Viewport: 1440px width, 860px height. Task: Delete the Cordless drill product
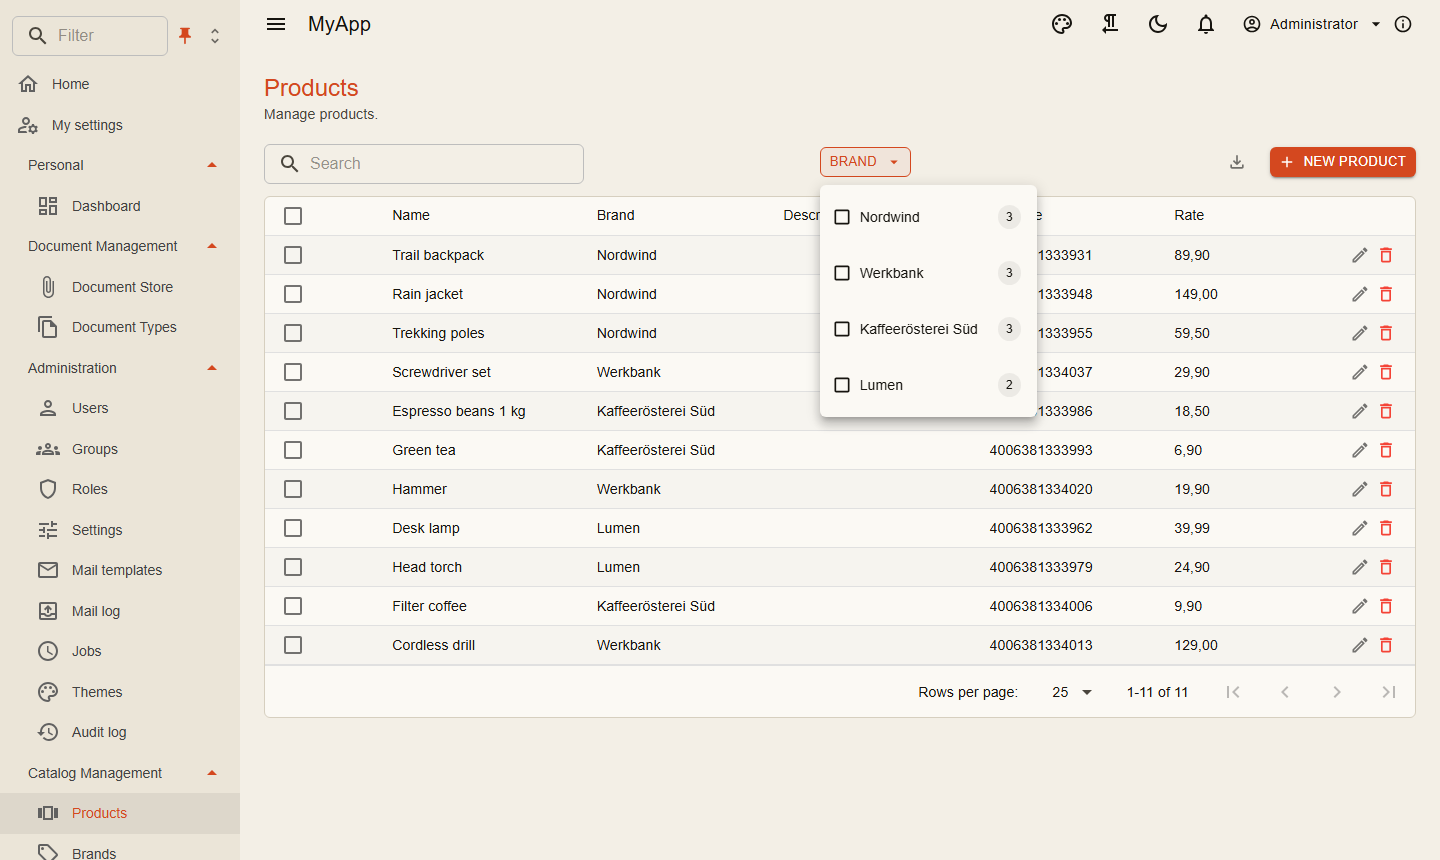coord(1386,645)
